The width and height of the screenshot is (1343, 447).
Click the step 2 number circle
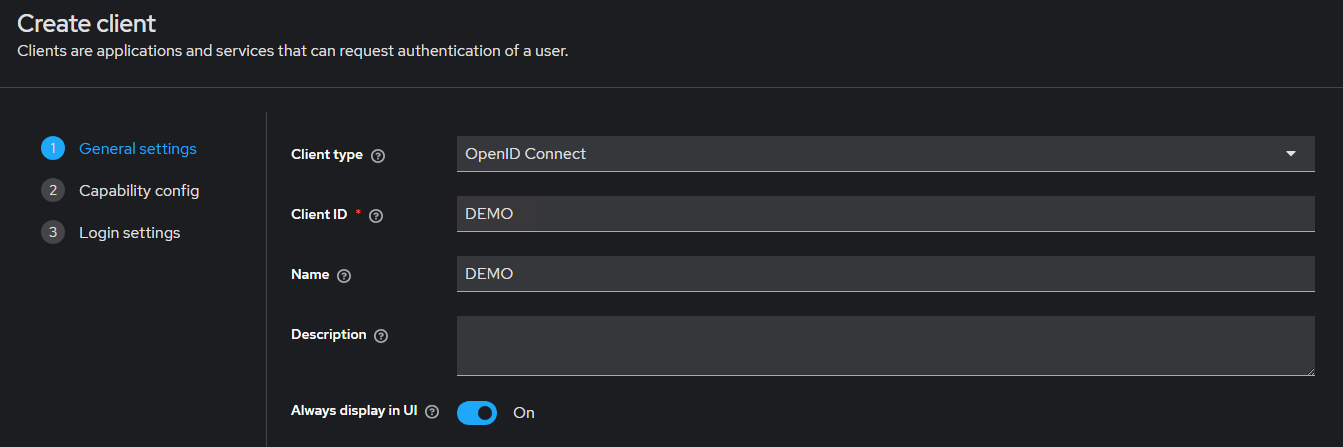[52, 191]
